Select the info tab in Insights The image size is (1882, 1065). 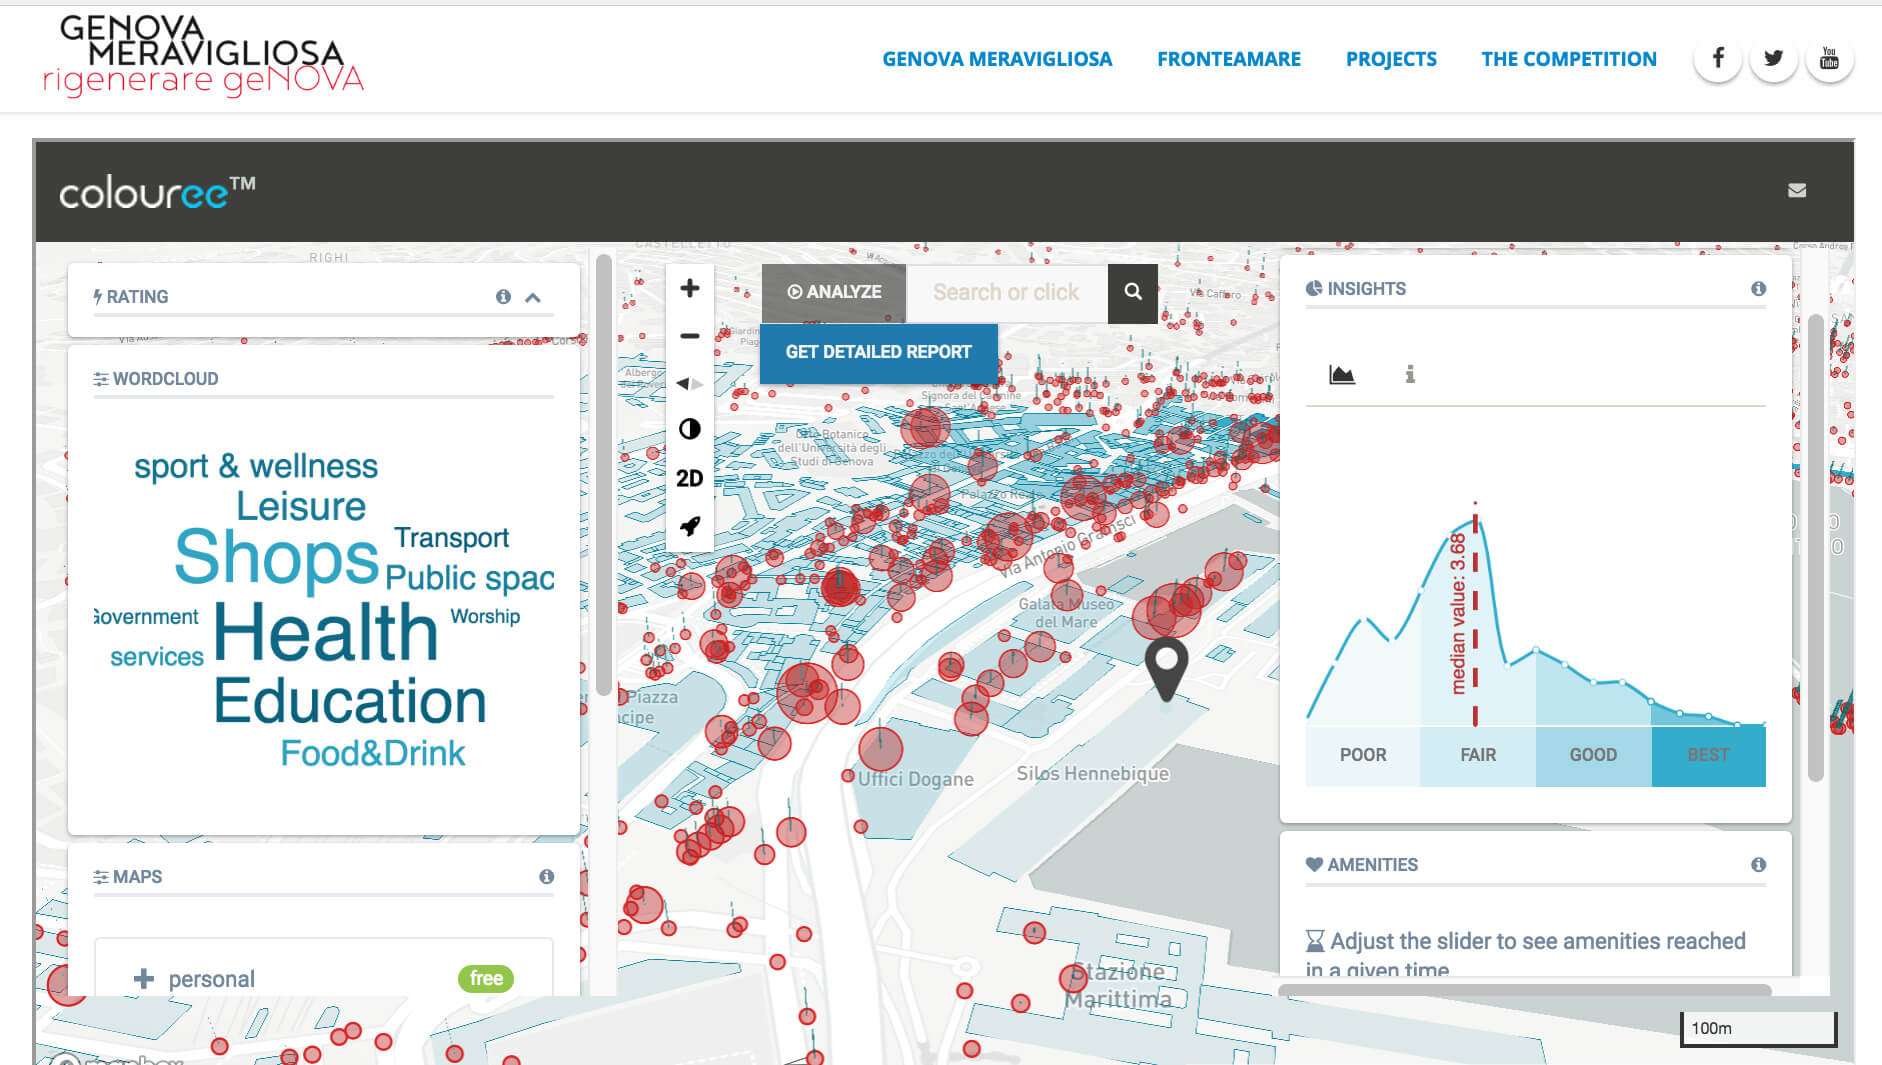[1410, 374]
